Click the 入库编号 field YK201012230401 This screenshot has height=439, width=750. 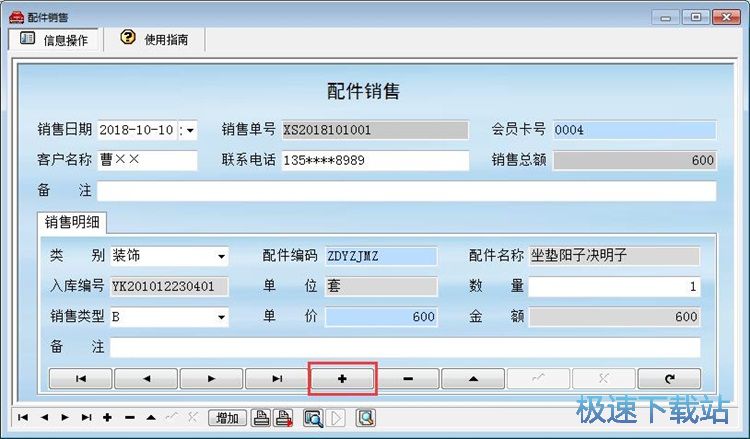[x=169, y=286]
